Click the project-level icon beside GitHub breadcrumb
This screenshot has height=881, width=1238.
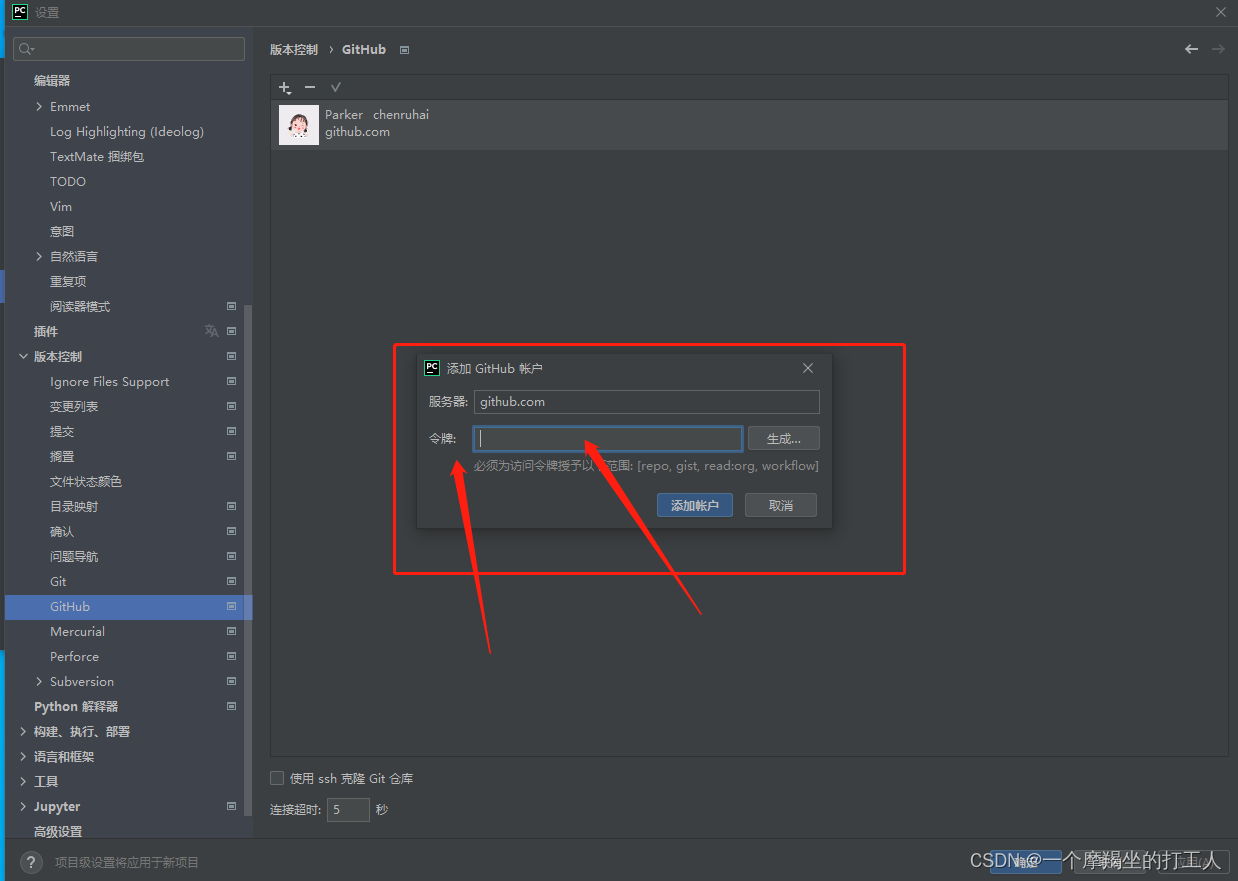[x=404, y=50]
